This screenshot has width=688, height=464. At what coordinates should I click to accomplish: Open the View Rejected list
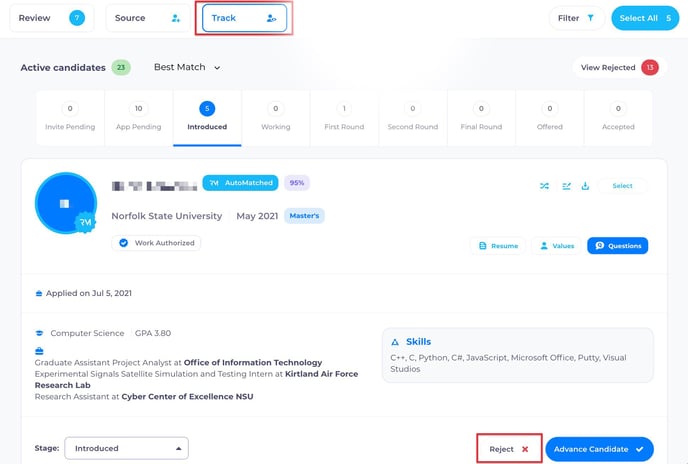pyautogui.click(x=620, y=68)
